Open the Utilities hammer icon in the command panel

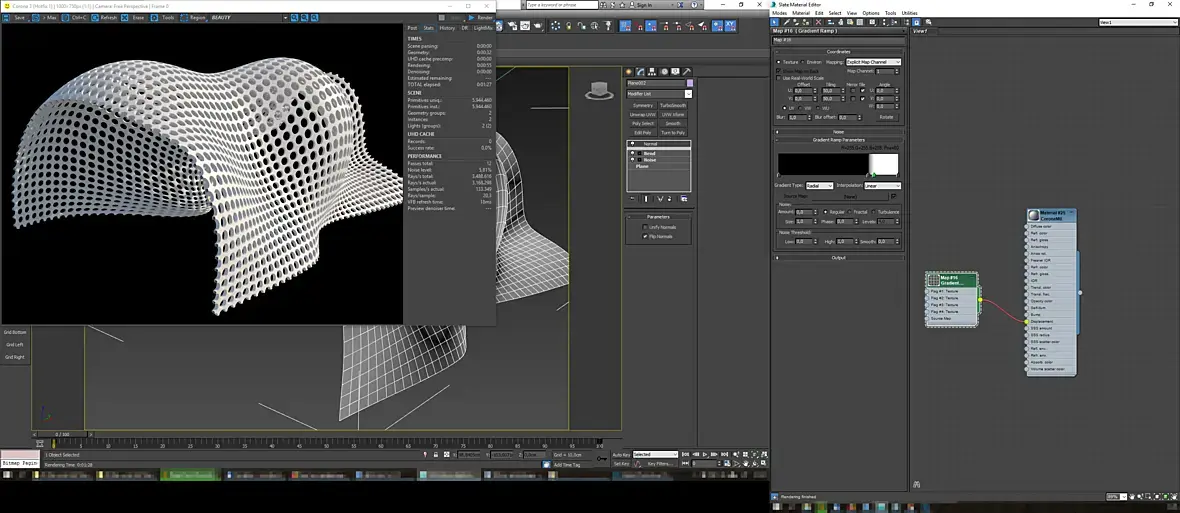pos(688,72)
